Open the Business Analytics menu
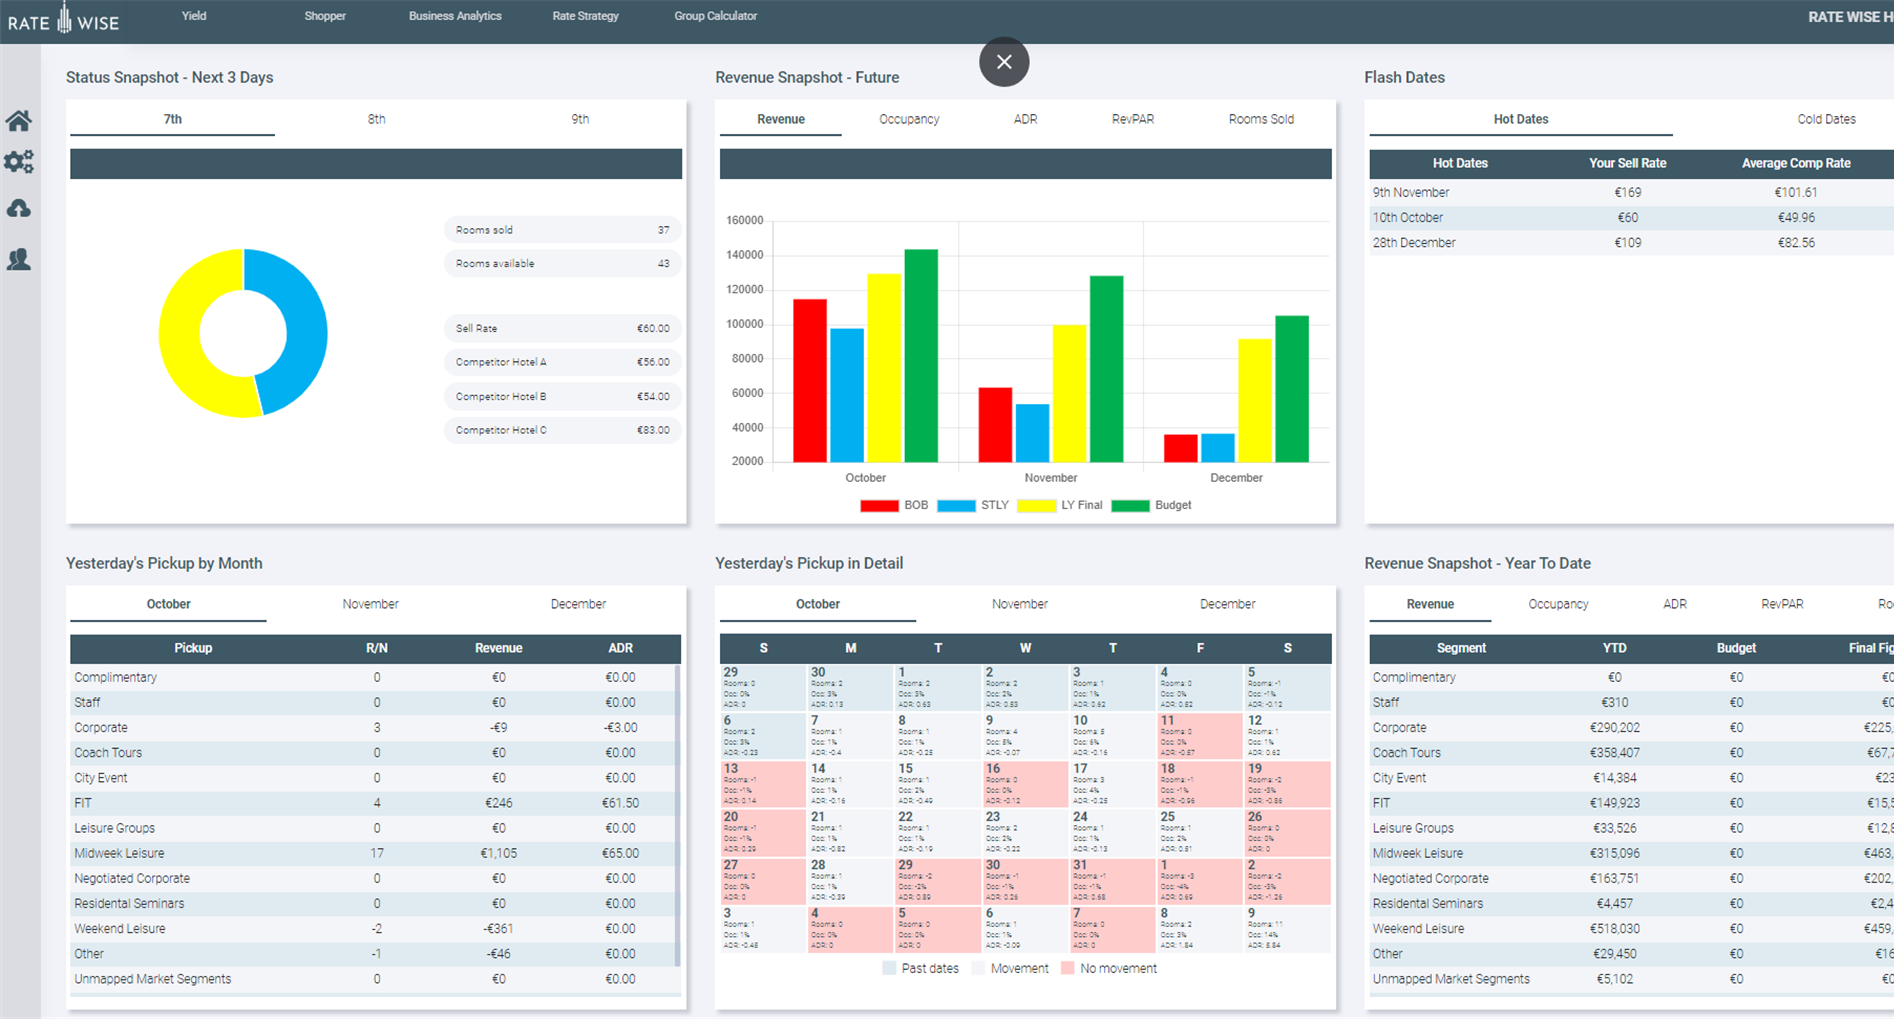 (455, 16)
